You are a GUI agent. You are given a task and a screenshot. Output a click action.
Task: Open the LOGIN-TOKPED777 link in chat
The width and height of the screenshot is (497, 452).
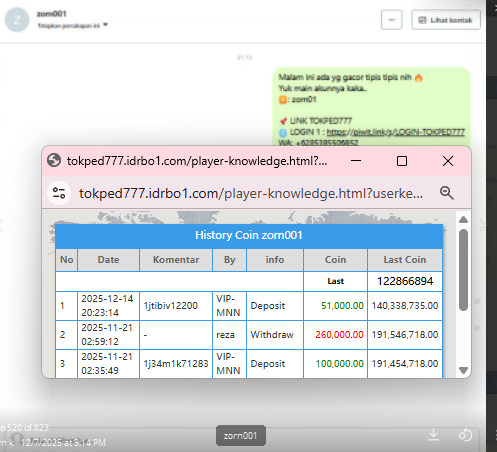395,132
